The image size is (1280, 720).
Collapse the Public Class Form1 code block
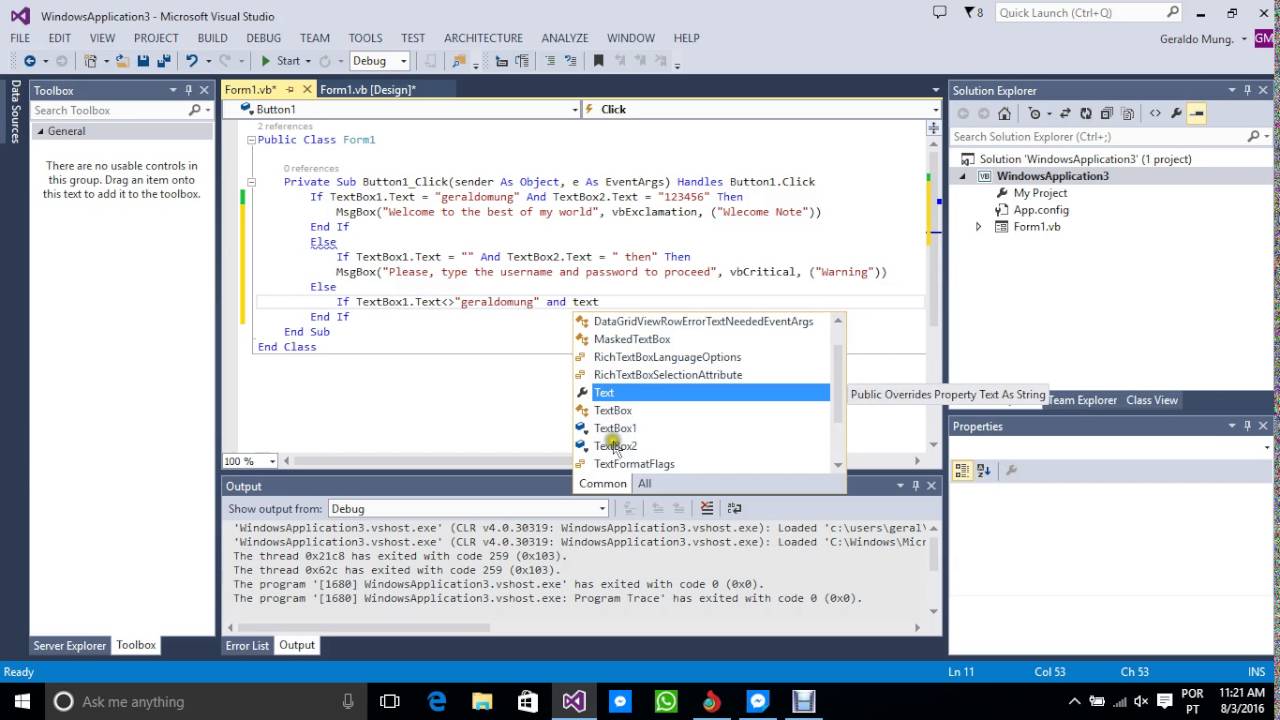(251, 140)
